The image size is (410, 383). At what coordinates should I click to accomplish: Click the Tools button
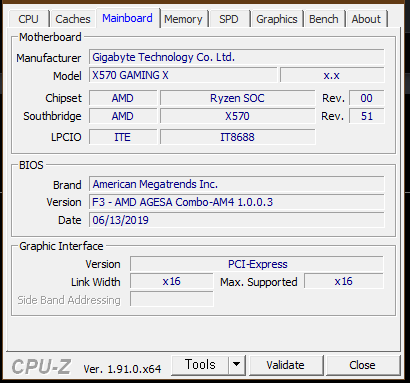pos(200,365)
